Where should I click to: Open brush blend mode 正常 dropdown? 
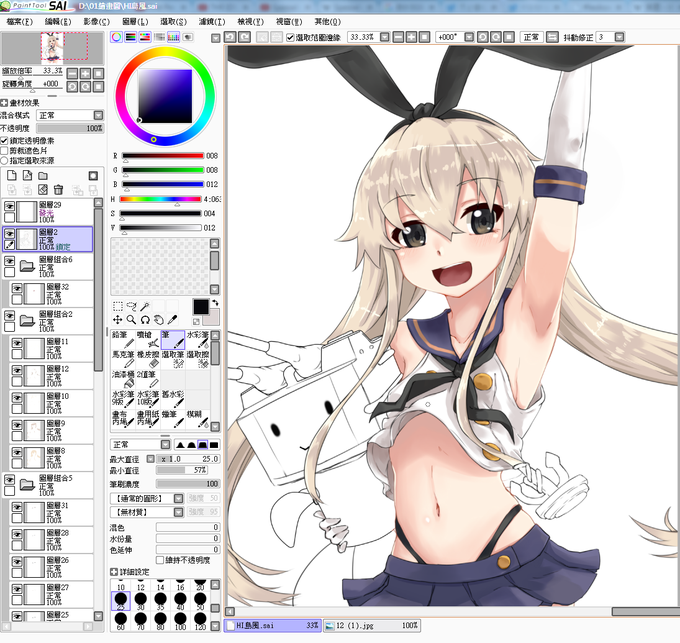pos(165,444)
